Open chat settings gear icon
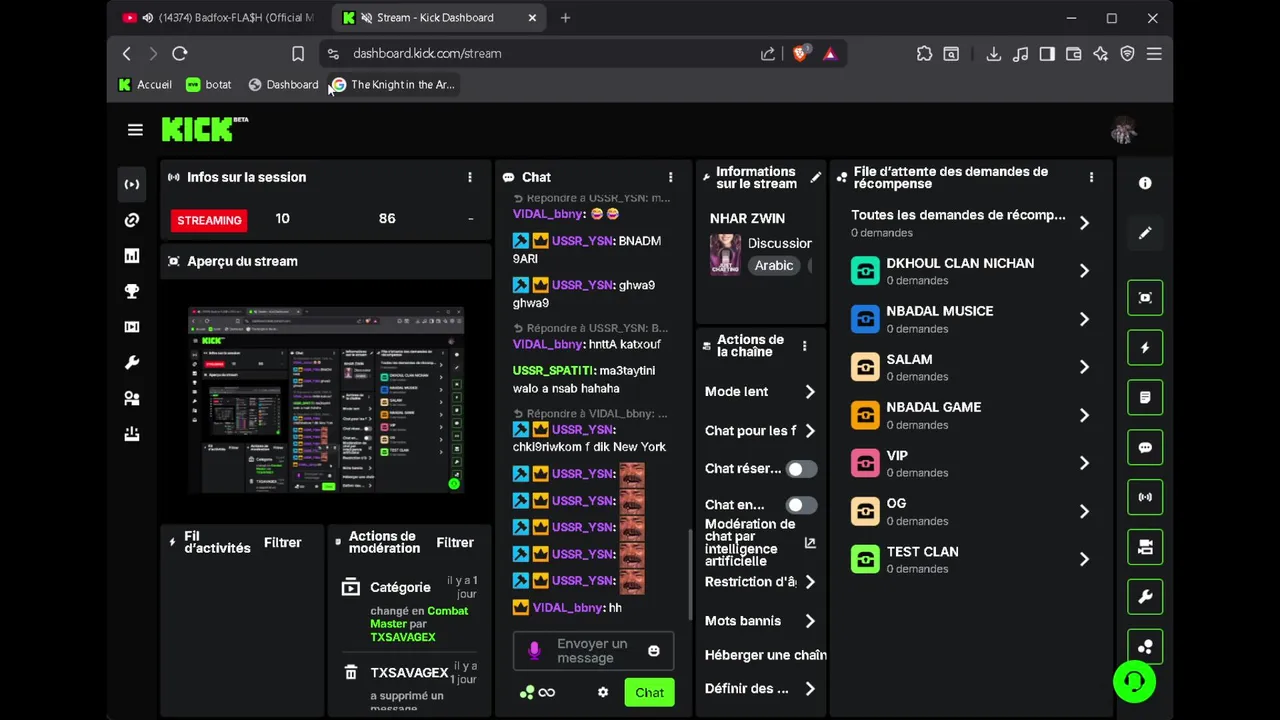This screenshot has width=1280, height=720. (603, 692)
